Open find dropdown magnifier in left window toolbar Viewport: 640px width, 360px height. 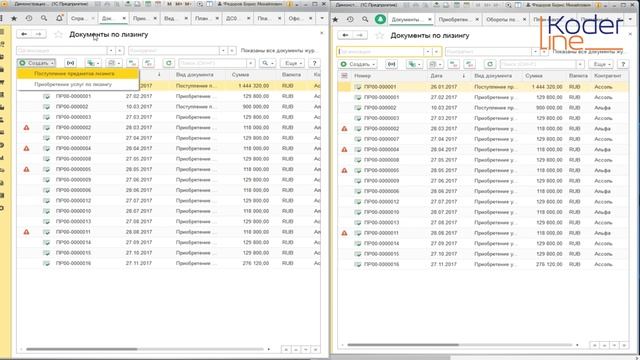(x=267, y=63)
